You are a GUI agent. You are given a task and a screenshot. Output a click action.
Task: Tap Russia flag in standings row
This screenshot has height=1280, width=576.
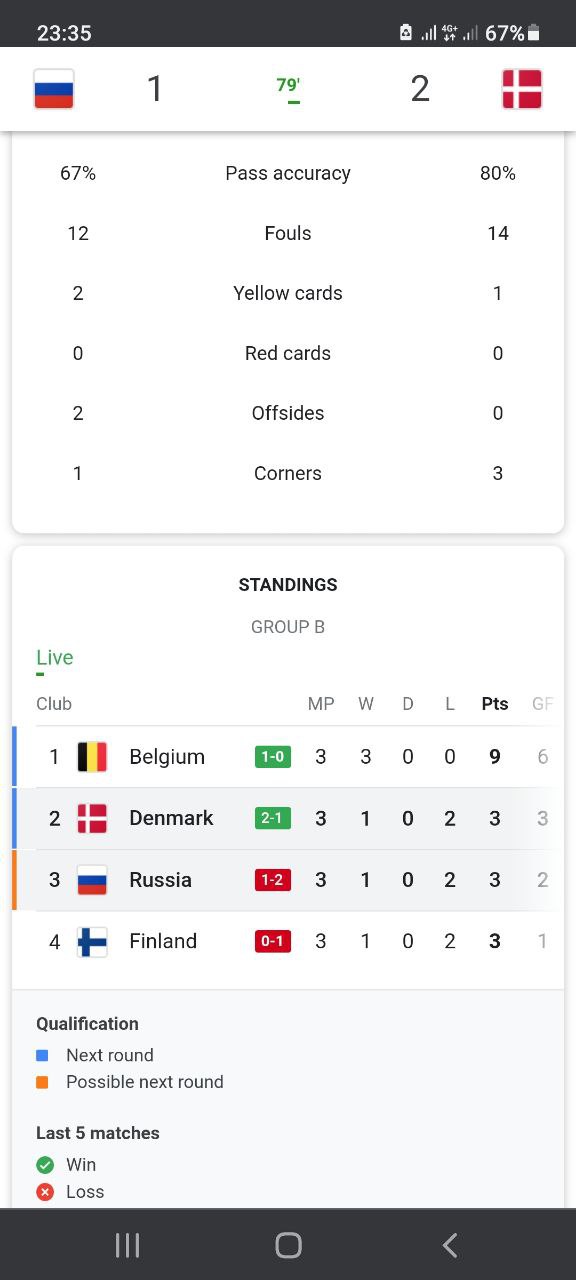[92, 880]
